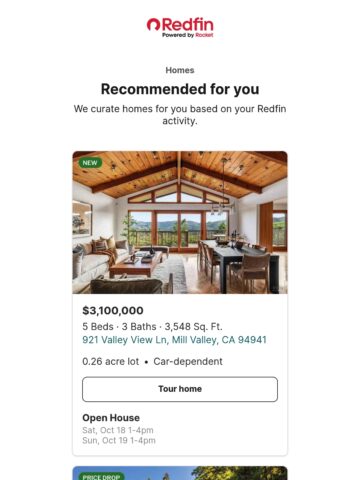This screenshot has width=360, height=480.
Task: Open the living room listing photo
Action: tap(180, 222)
